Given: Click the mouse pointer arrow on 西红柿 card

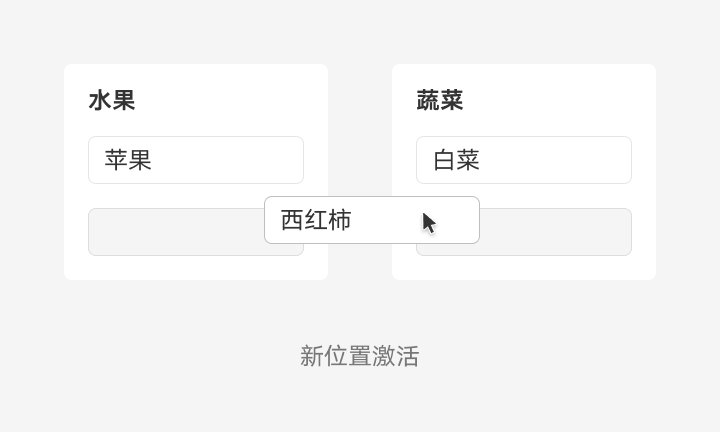Looking at the screenshot, I should pos(429,222).
